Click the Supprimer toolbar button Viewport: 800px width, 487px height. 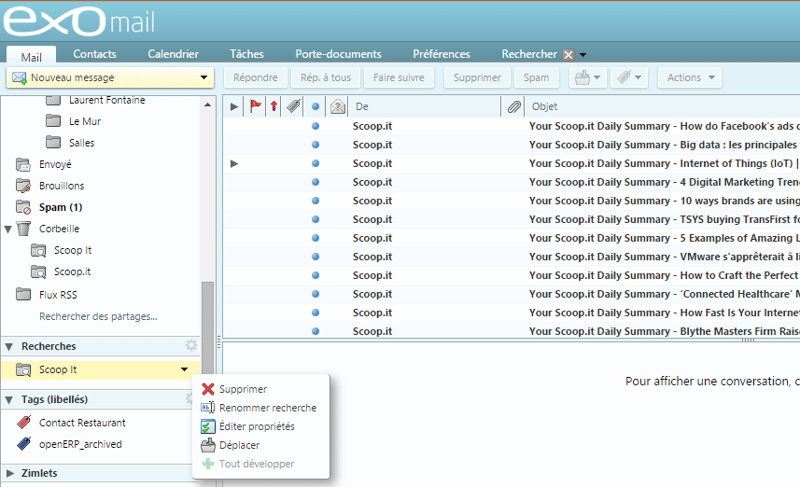click(477, 78)
